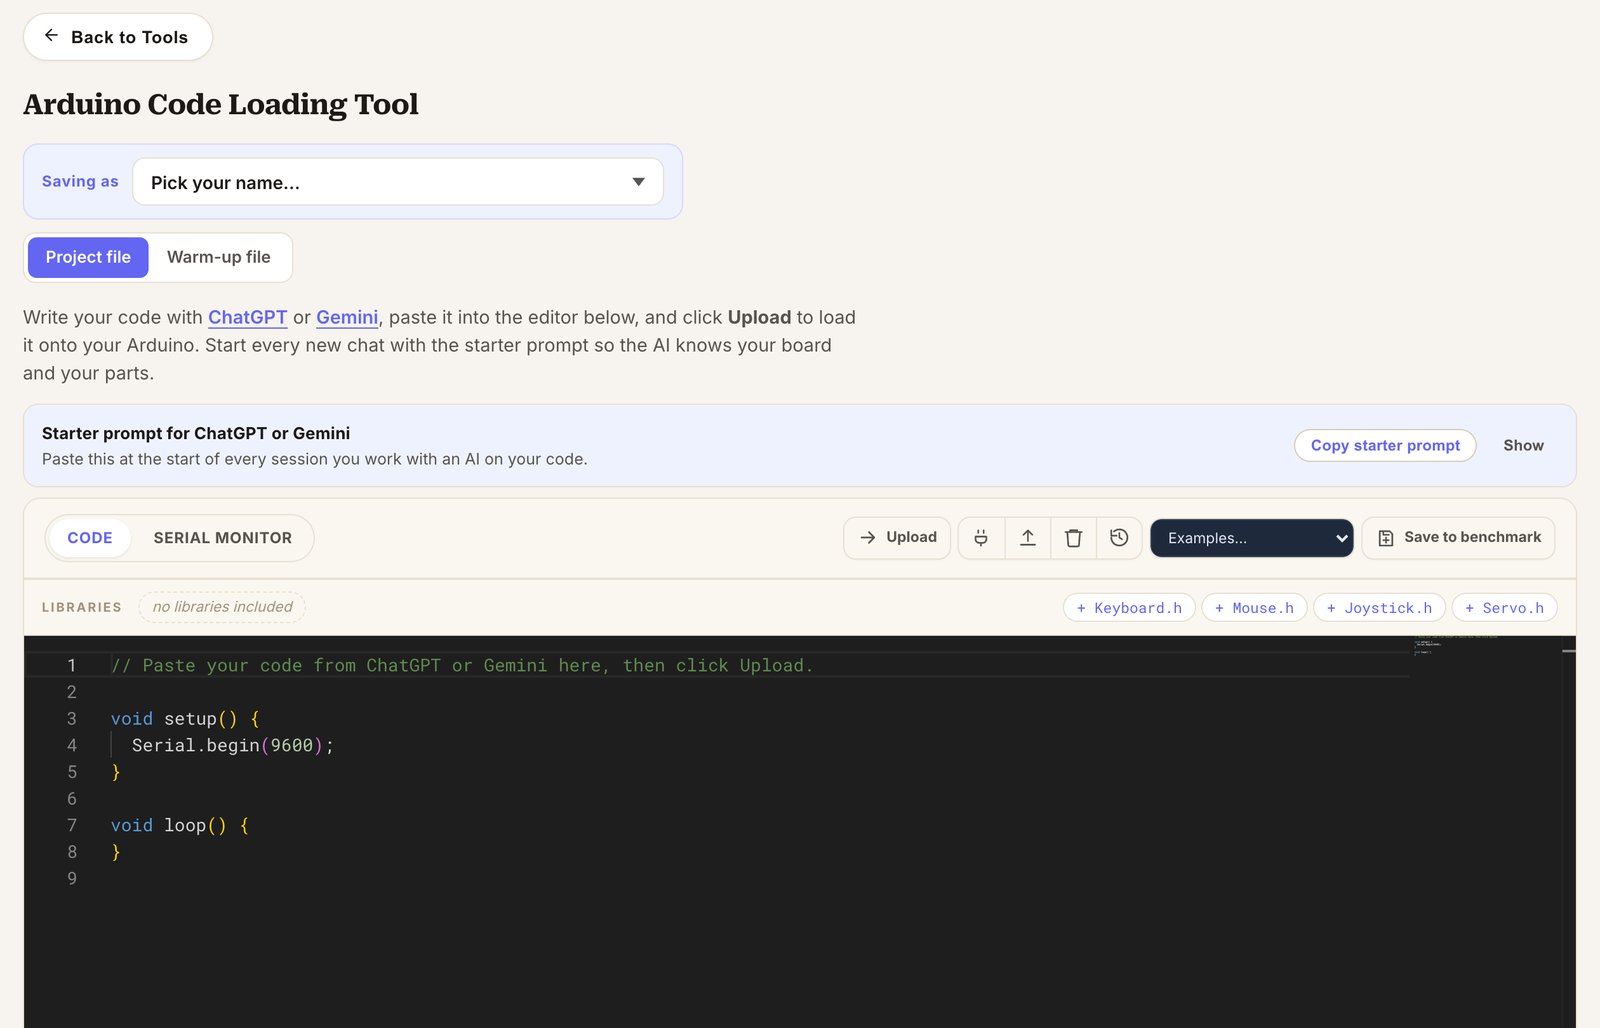Click the trash delete icon
1600x1028 pixels.
1073,538
